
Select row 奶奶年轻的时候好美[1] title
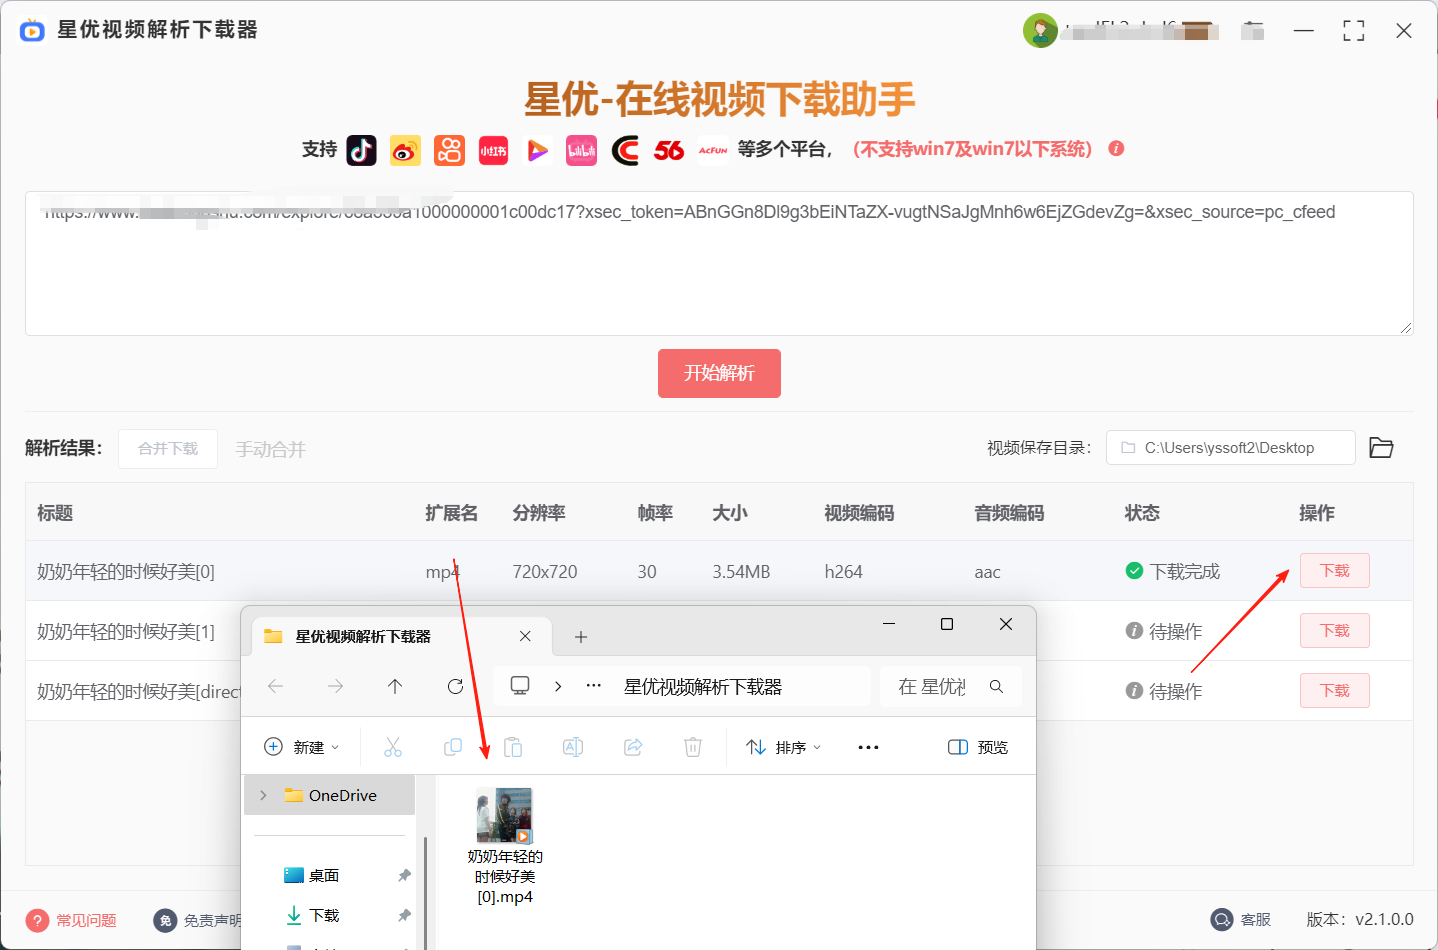pos(126,632)
